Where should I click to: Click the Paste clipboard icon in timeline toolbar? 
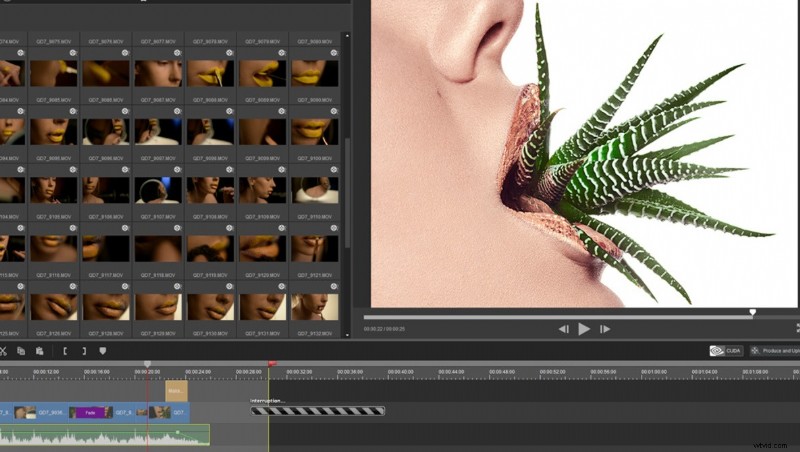click(39, 351)
